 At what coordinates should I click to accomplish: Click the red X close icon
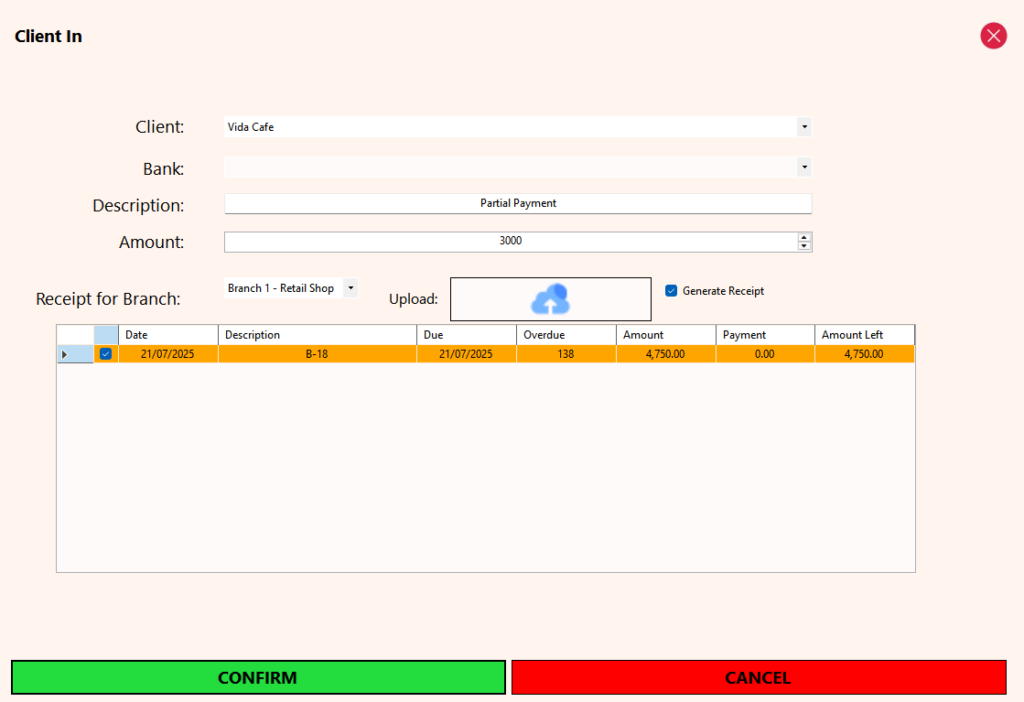(993, 35)
